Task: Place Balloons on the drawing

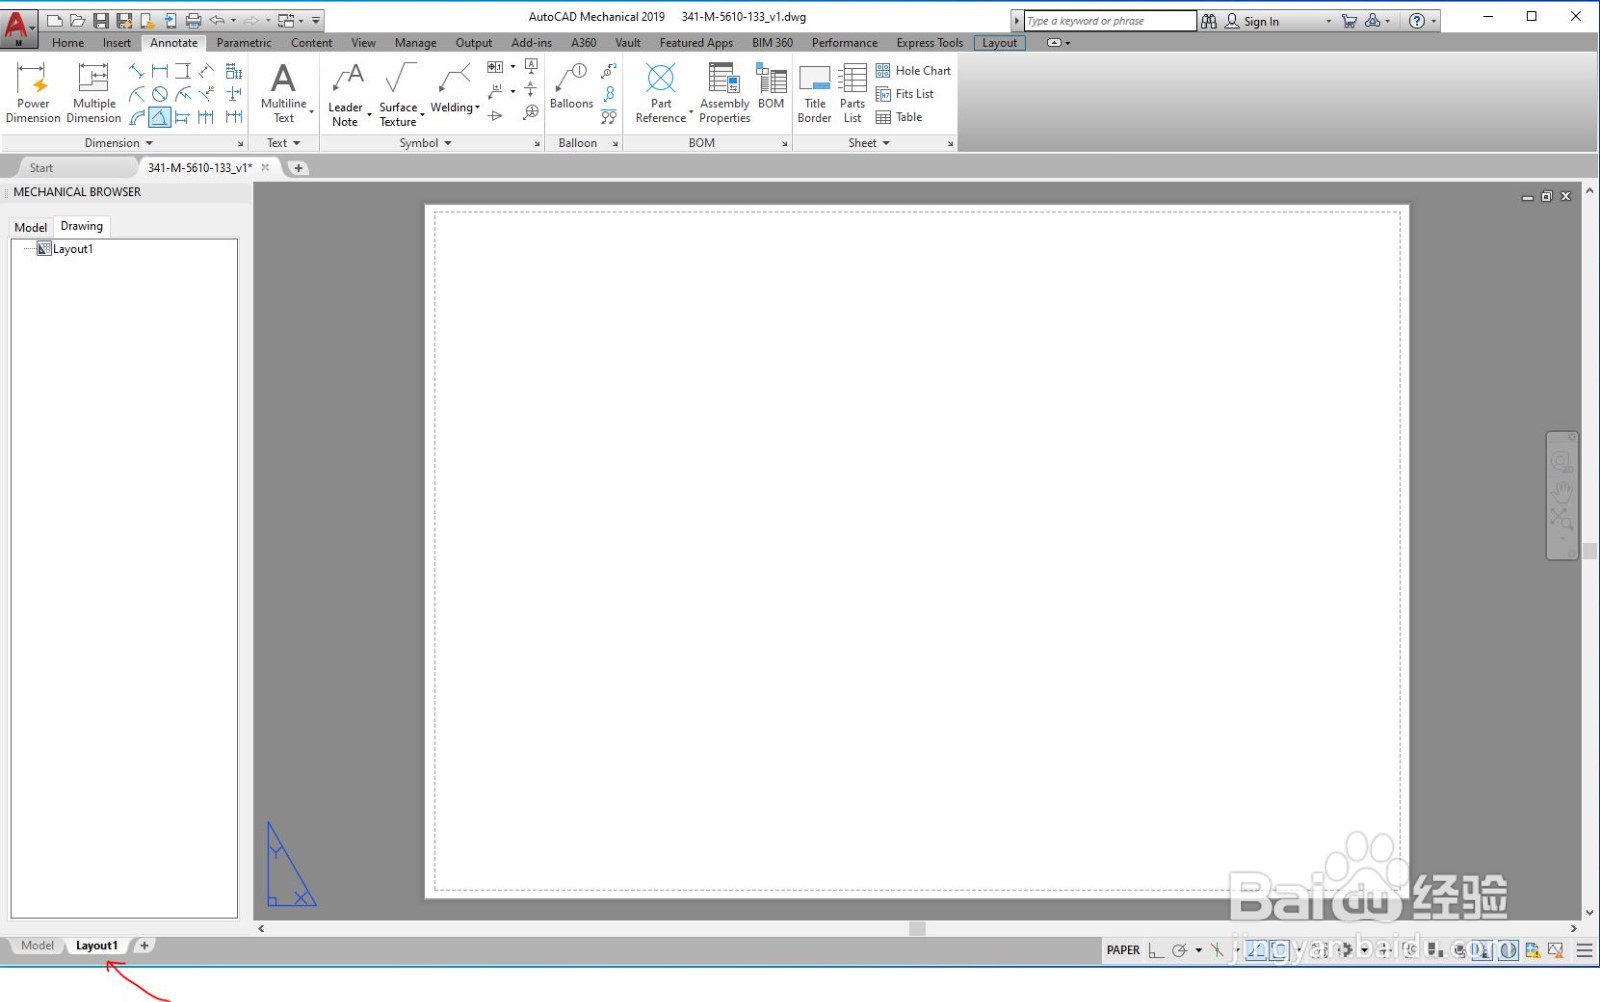Action: (x=572, y=86)
